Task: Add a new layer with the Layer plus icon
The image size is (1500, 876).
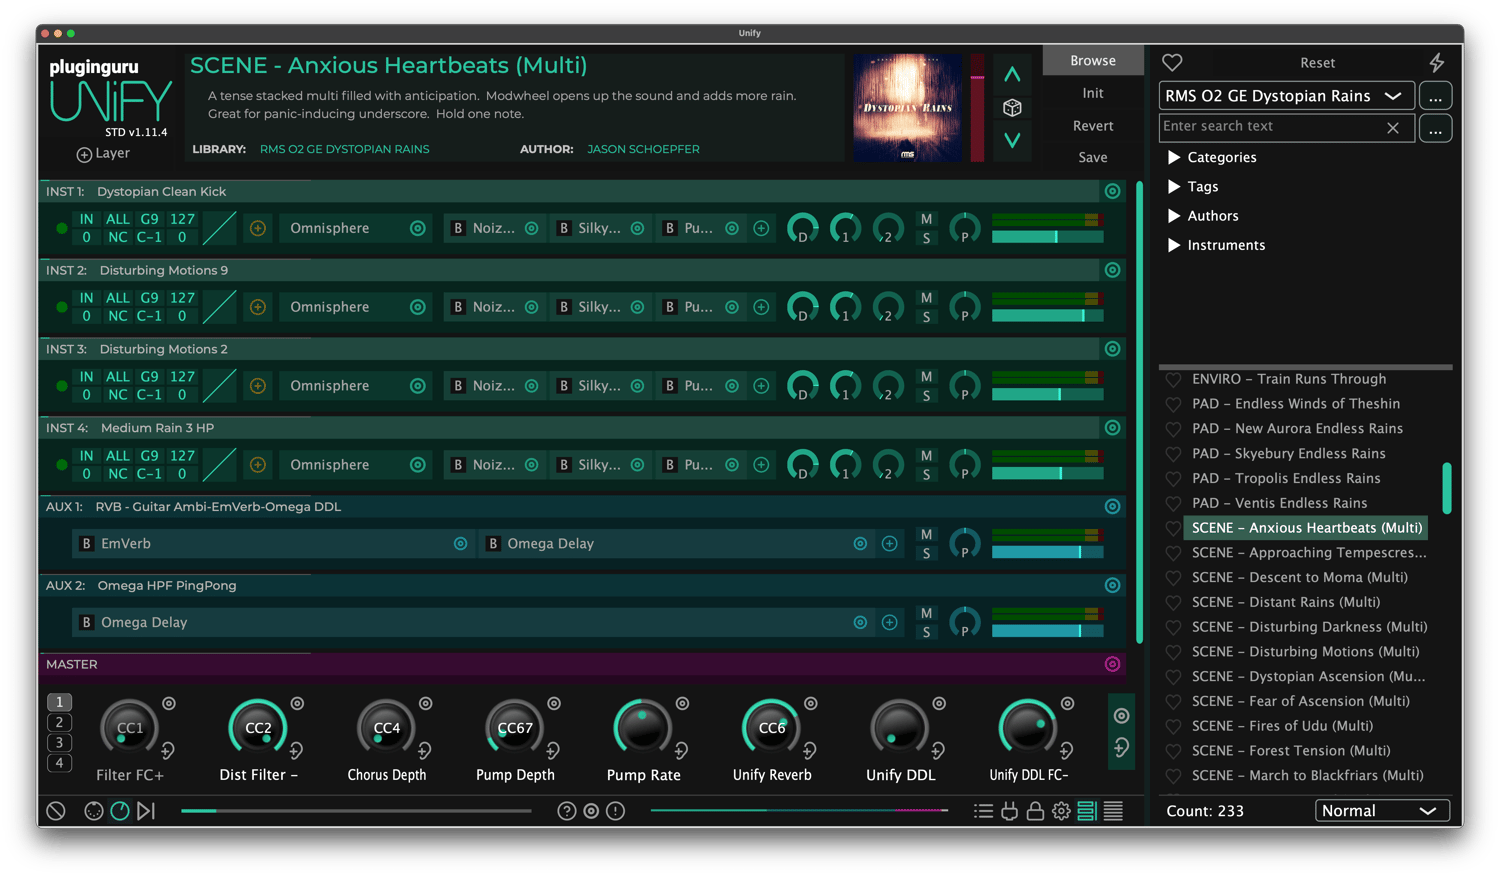Action: 84,154
